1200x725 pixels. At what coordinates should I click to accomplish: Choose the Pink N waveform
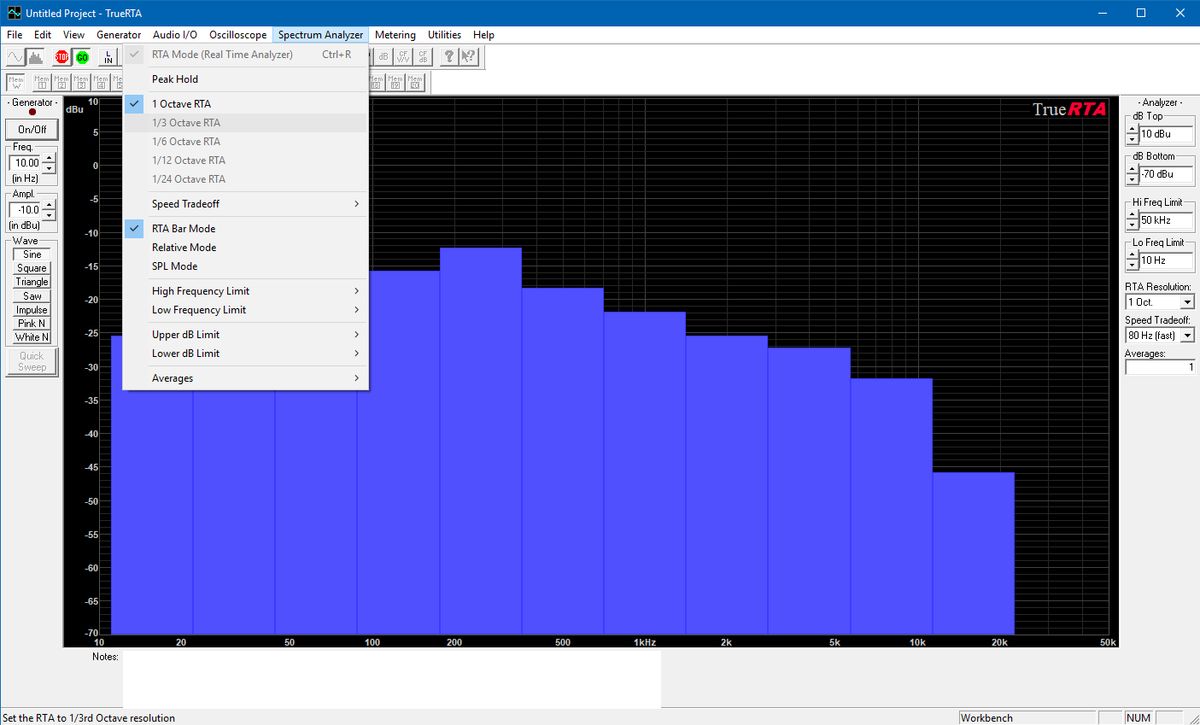32,323
